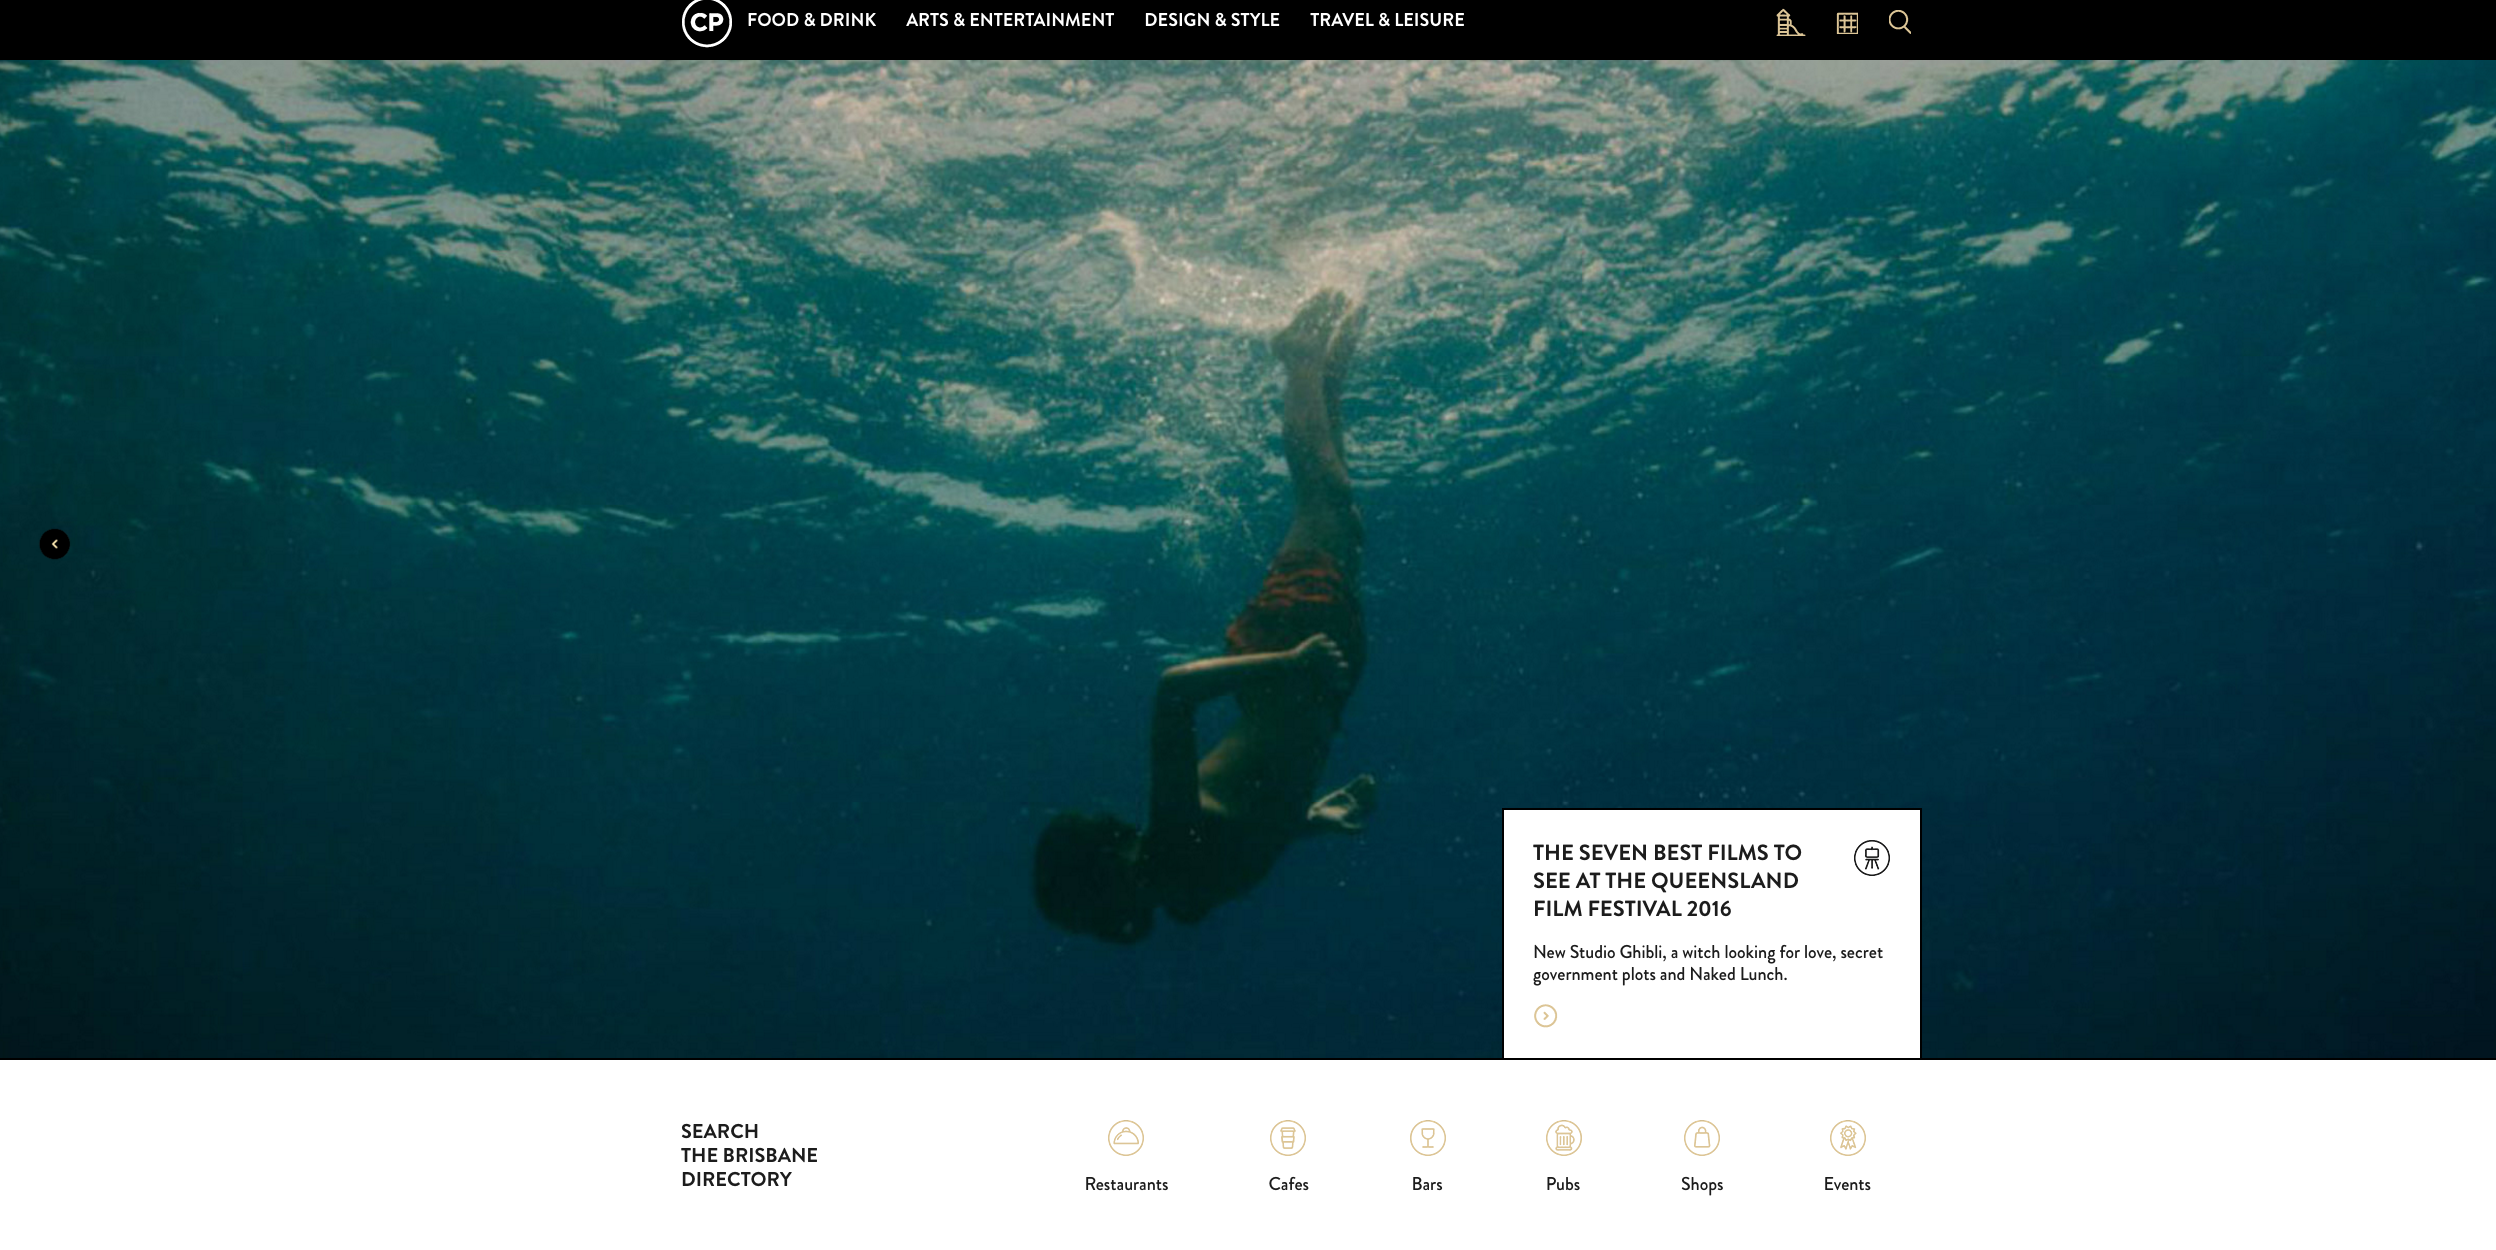Go to previous slide with the left chevron
Viewport: 2496px width, 1250px height.
[x=55, y=543]
